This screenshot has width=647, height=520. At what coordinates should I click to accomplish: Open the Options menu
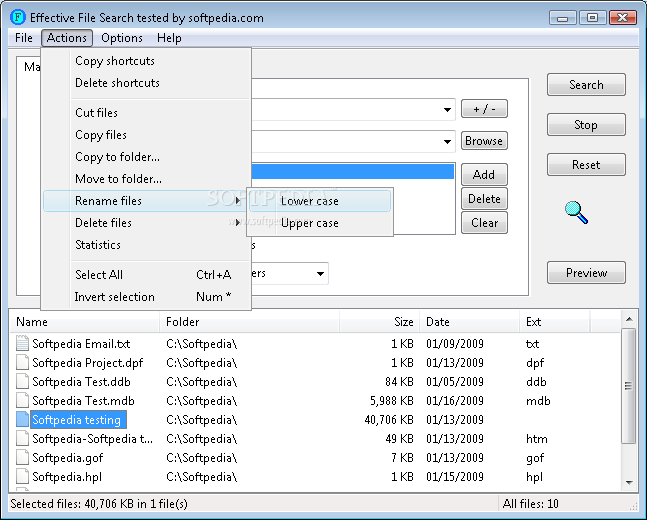122,38
